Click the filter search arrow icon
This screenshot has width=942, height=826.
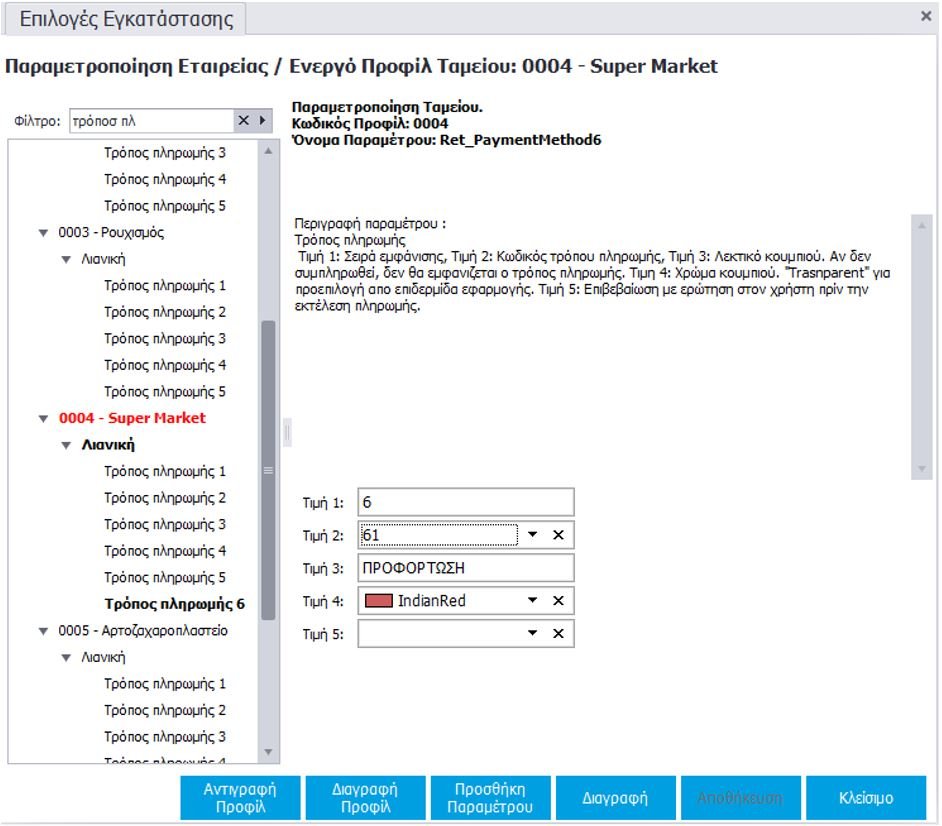tap(263, 121)
